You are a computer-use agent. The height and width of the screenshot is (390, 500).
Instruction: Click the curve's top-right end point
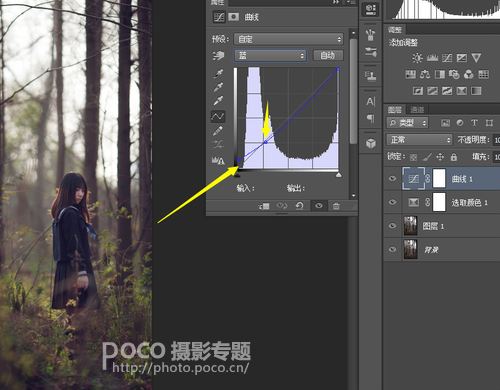(x=337, y=69)
